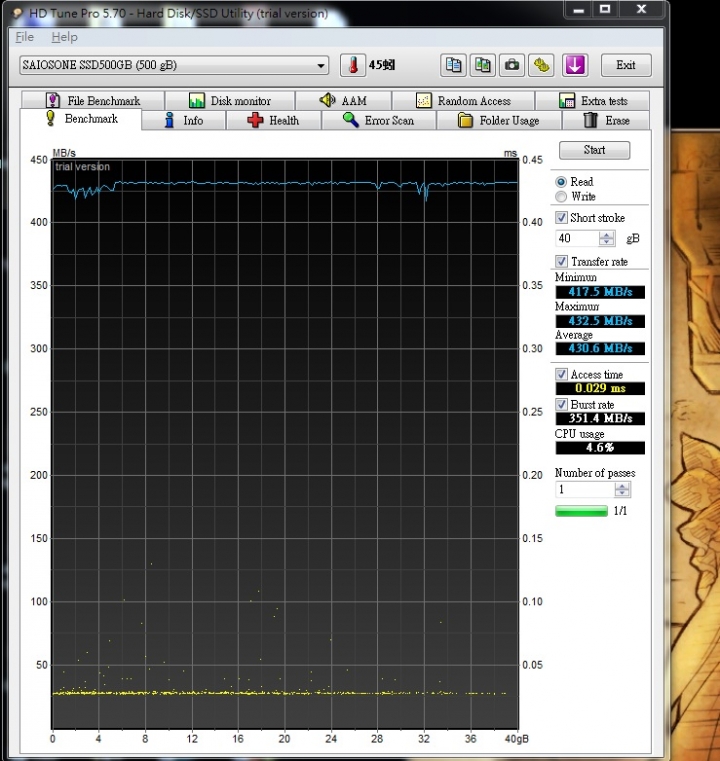Select the Write radio button
Image resolution: width=720 pixels, height=761 pixels.
(561, 197)
